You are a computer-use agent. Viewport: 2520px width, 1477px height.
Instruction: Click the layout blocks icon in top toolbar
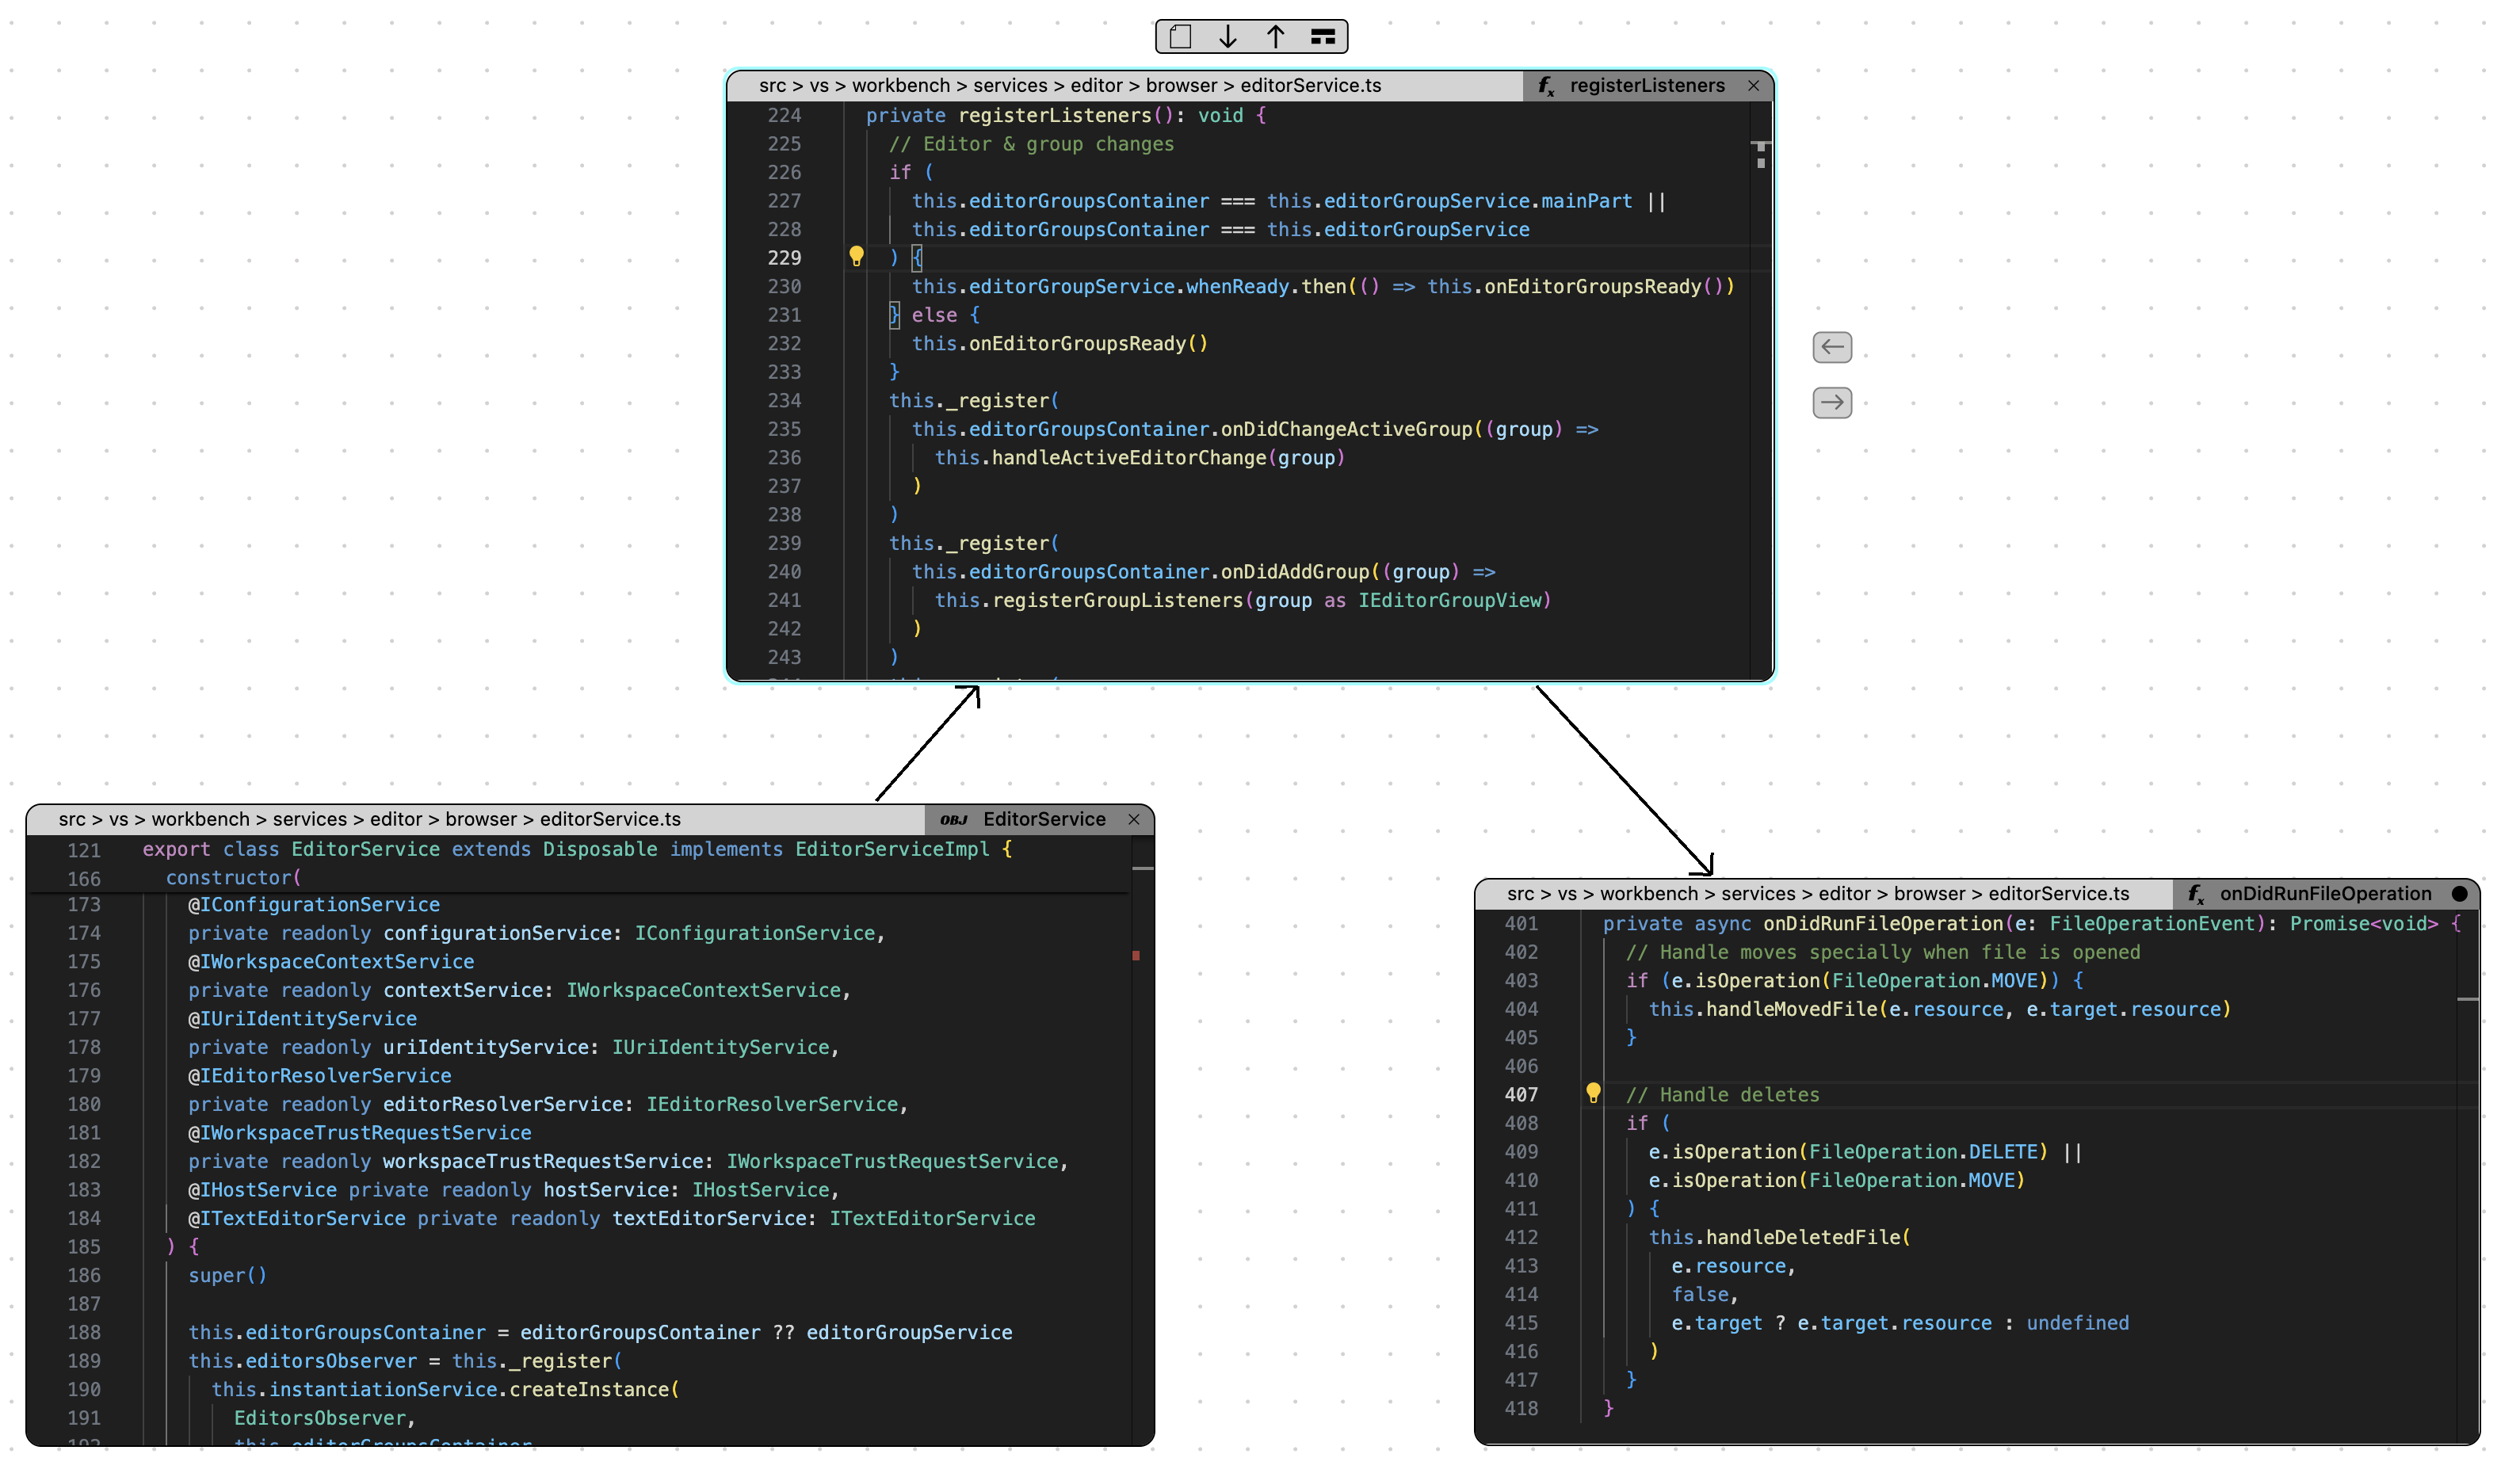pyautogui.click(x=1323, y=37)
